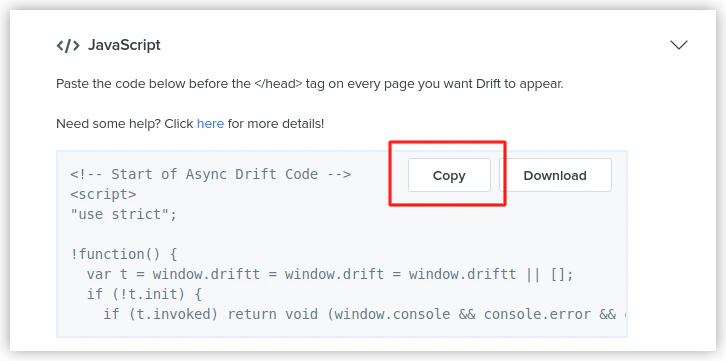Click the '"use strict";' code line
The height and width of the screenshot is (361, 726).
[124, 215]
